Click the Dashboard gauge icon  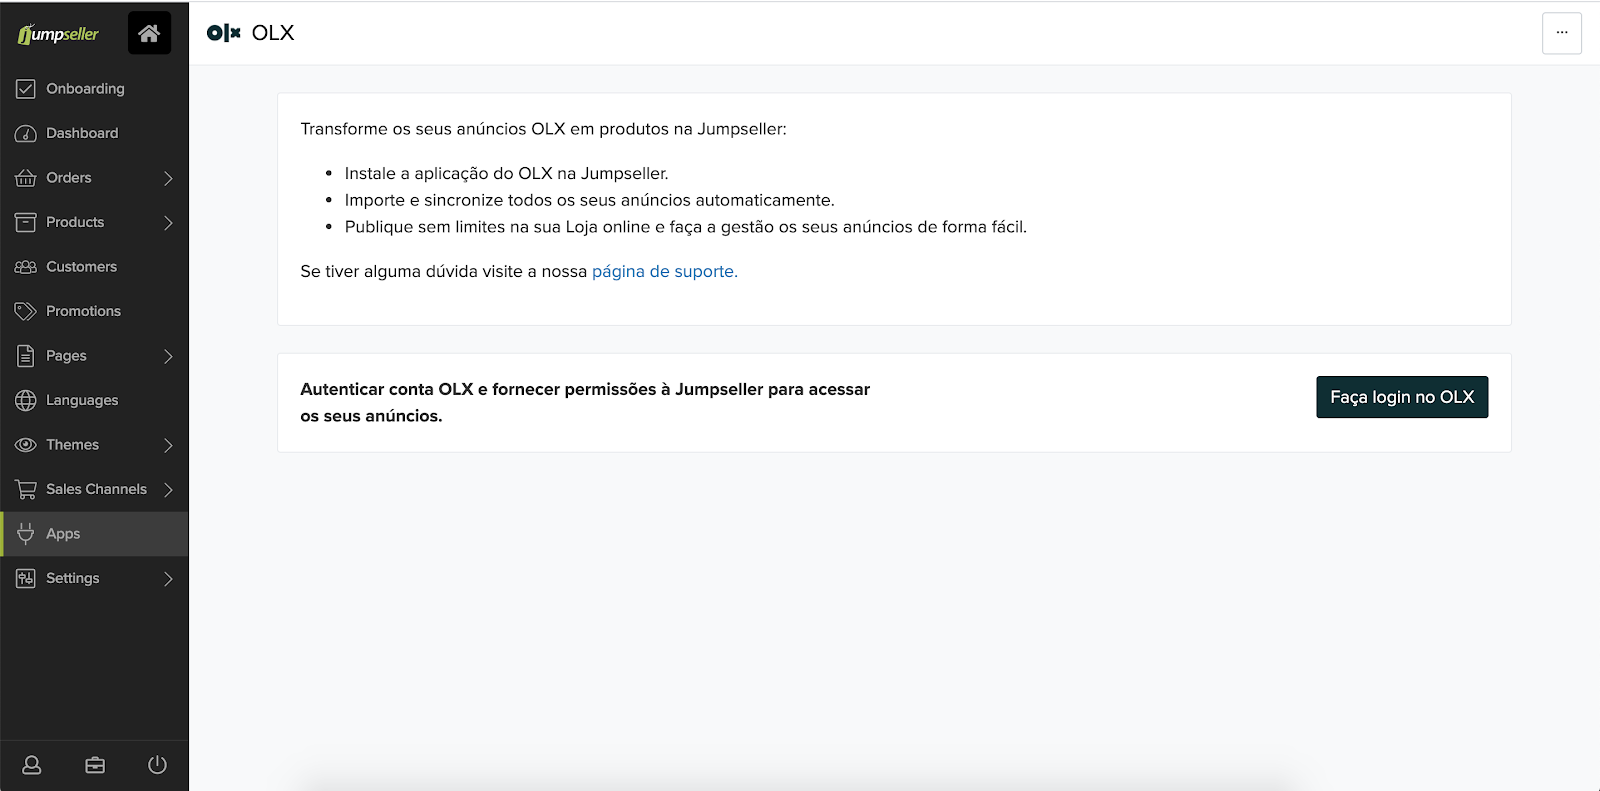coord(26,133)
